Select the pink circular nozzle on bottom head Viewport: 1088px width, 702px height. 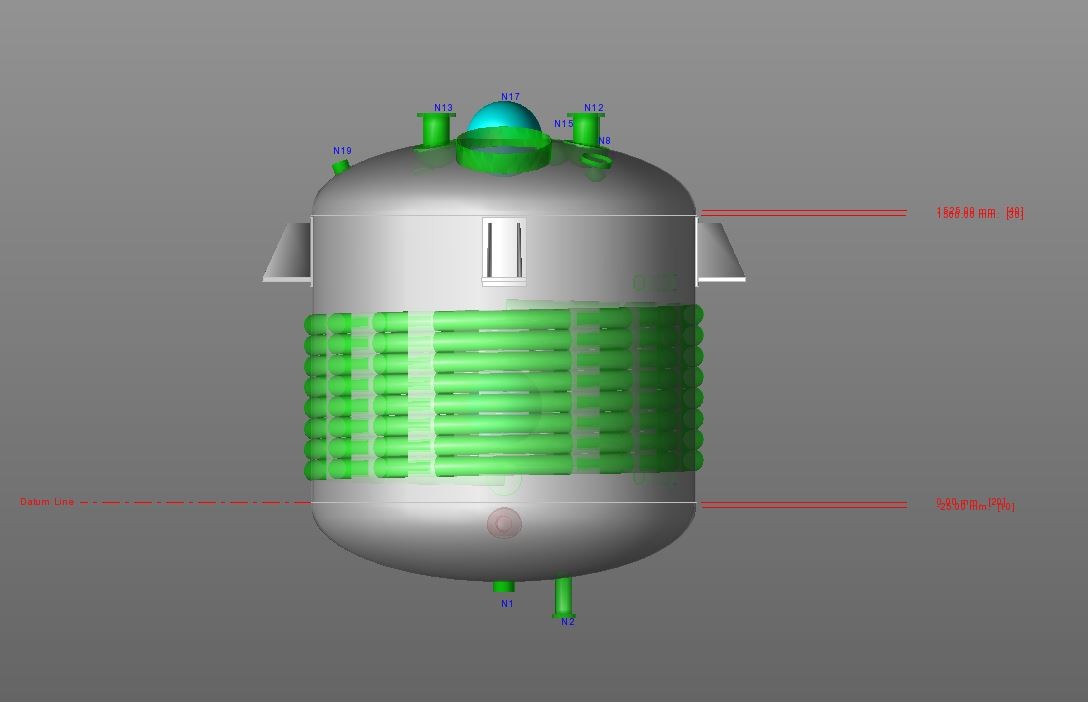pos(503,523)
